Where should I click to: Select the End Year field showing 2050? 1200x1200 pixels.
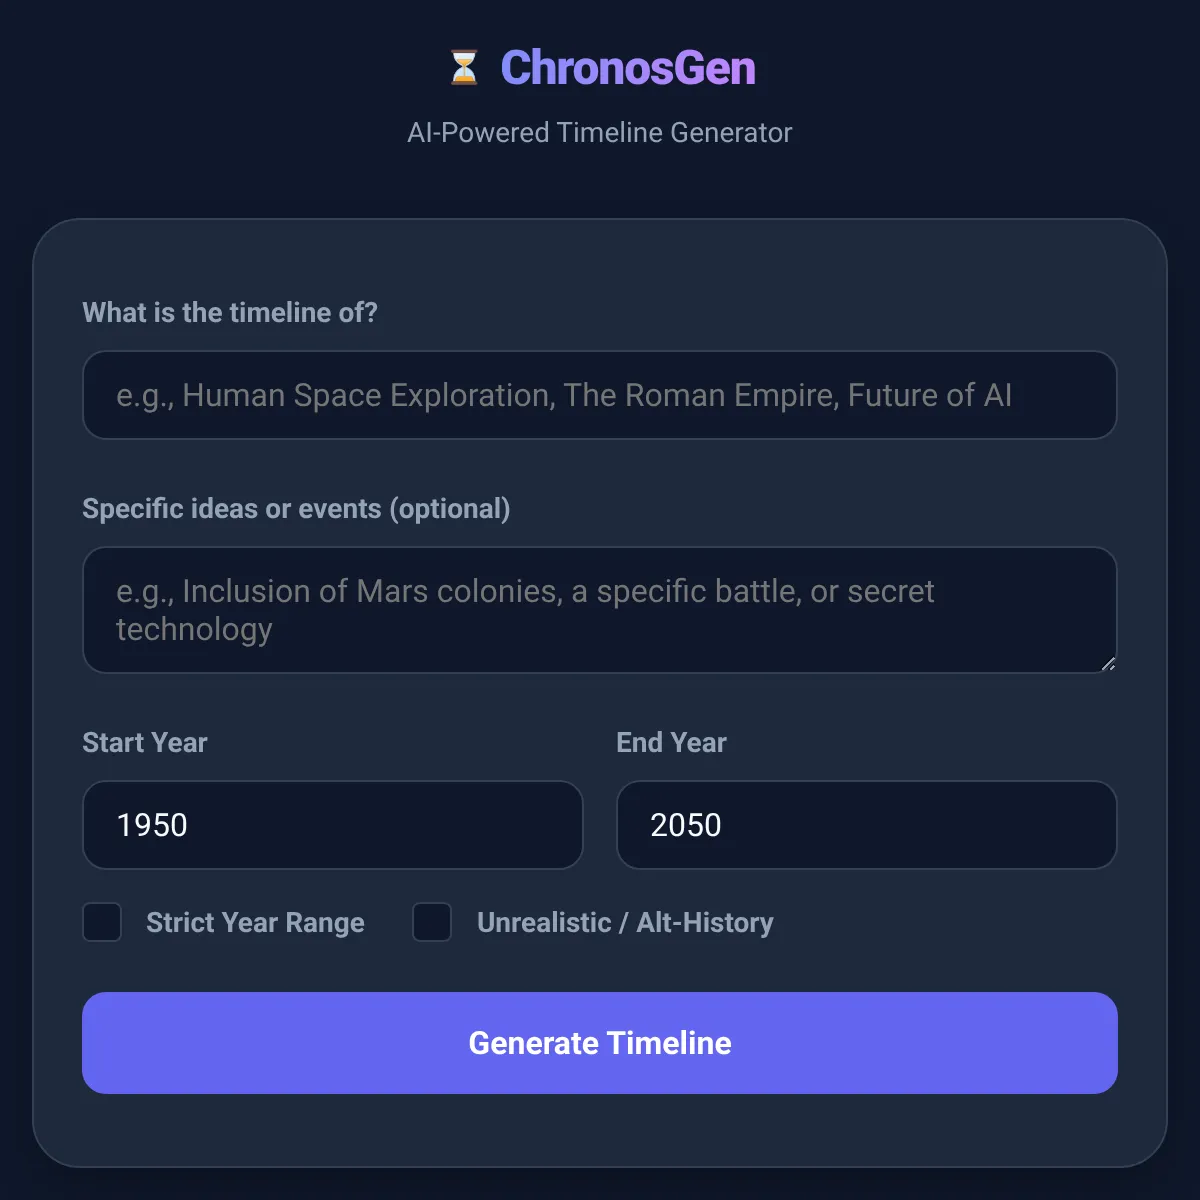click(867, 825)
